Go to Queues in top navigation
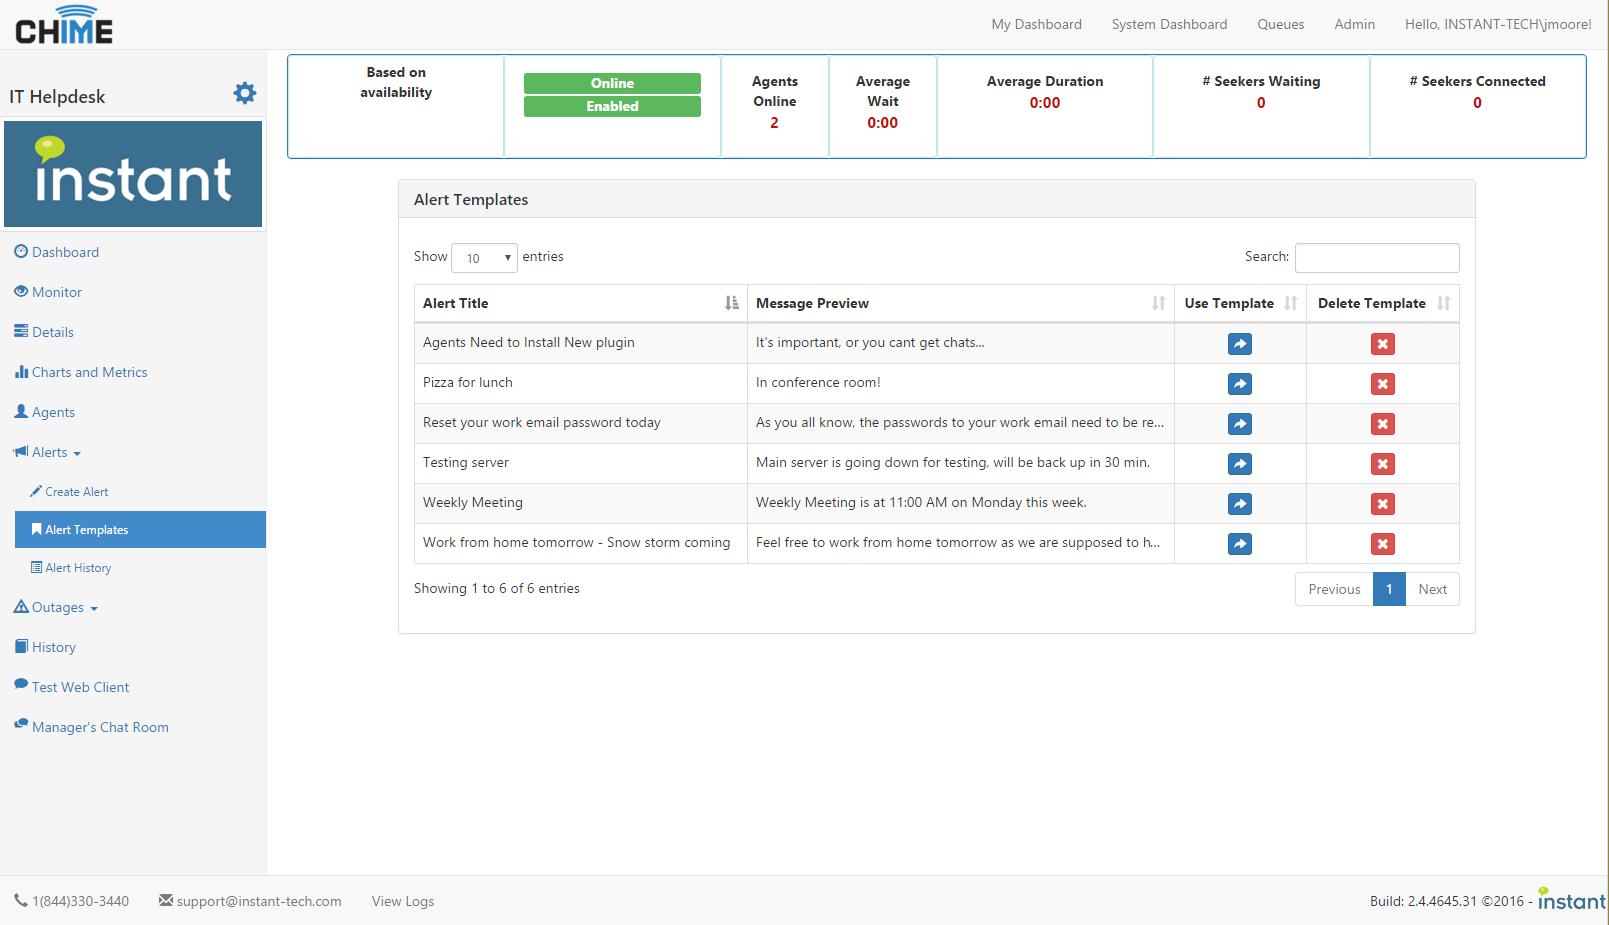Viewport: 1609px width, 925px height. point(1280,24)
